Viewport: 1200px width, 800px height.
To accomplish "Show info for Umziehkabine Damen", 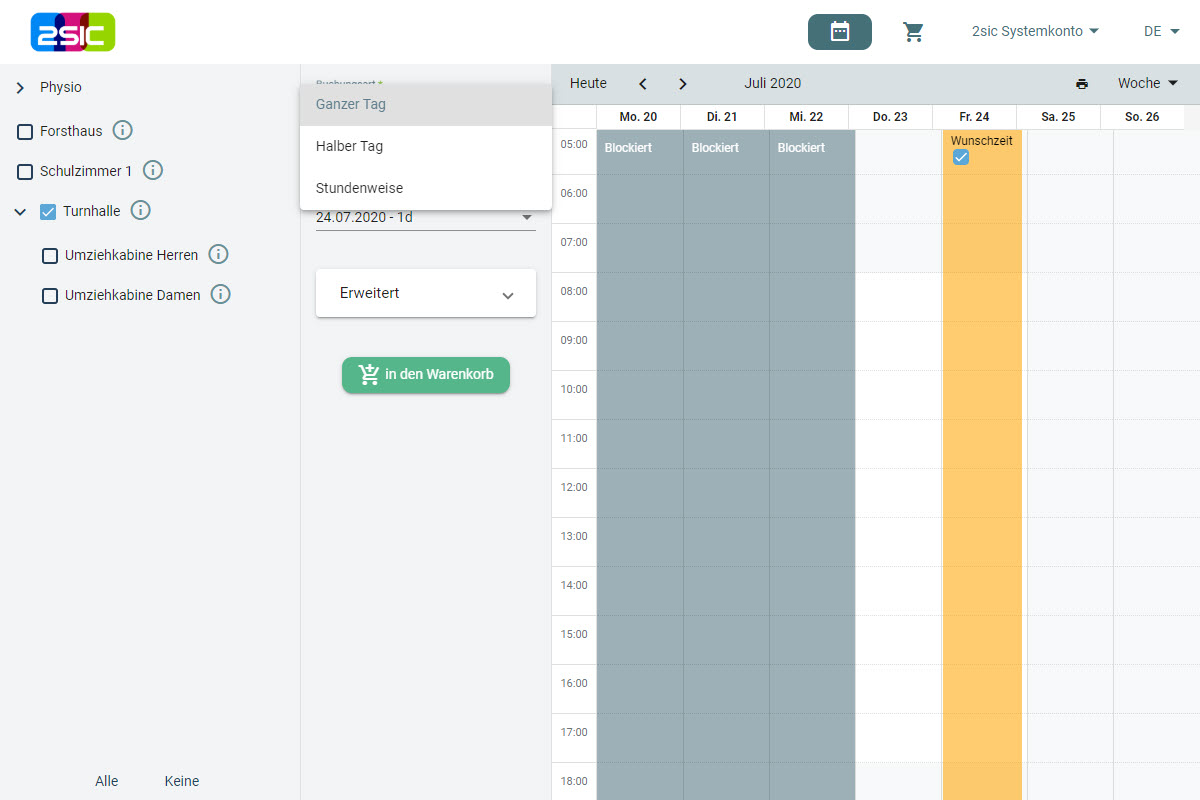I will [221, 295].
